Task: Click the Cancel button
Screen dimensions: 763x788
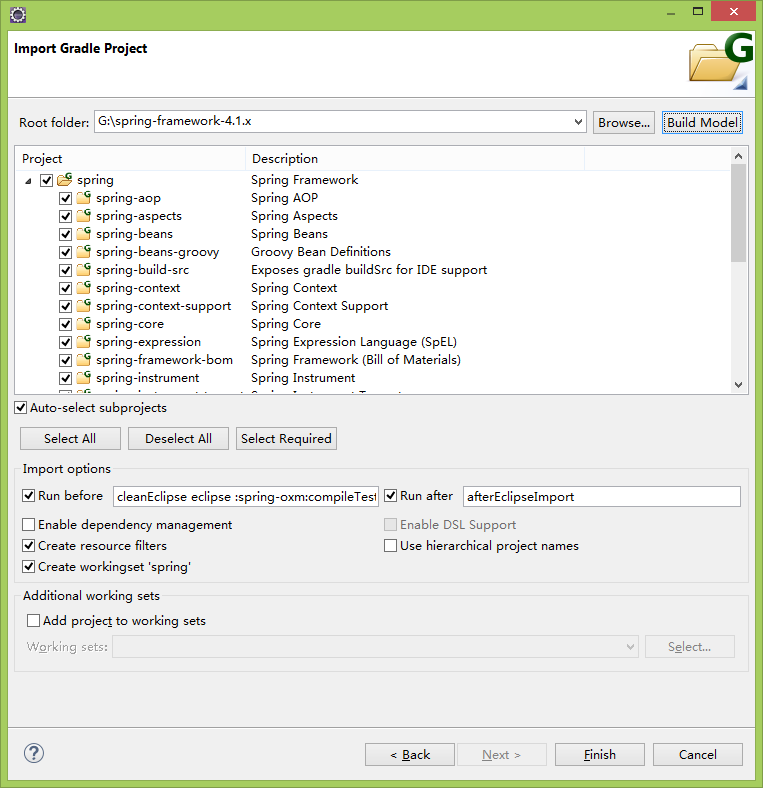Action: coord(698,755)
